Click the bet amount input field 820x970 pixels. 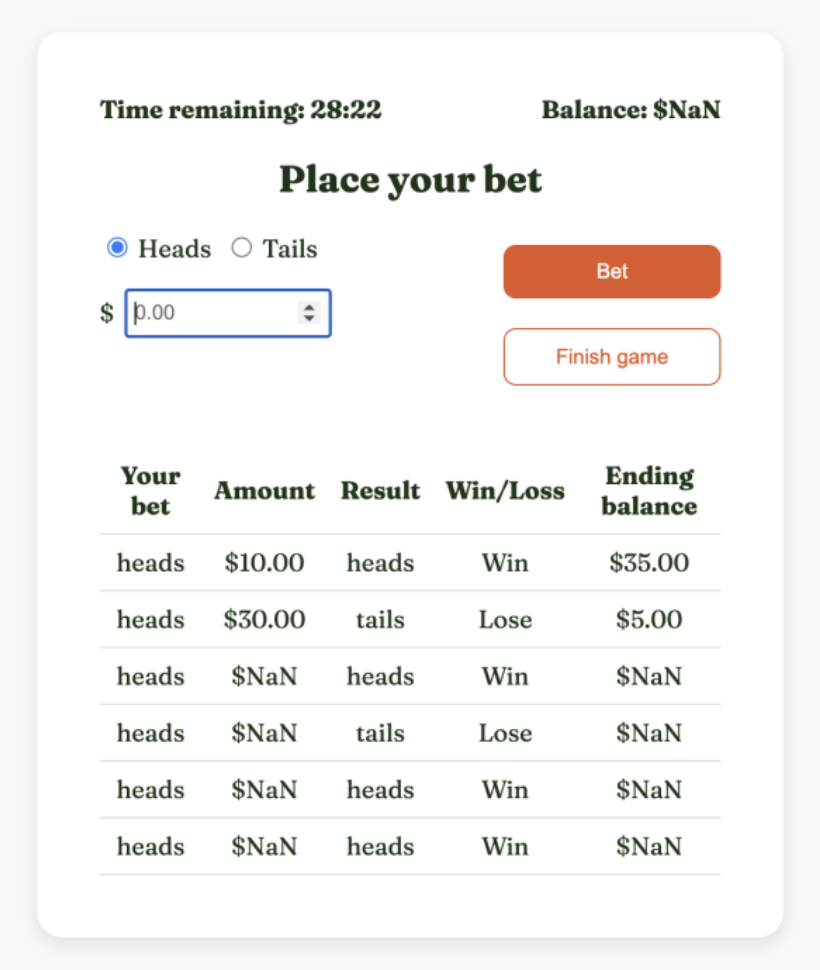[212, 313]
